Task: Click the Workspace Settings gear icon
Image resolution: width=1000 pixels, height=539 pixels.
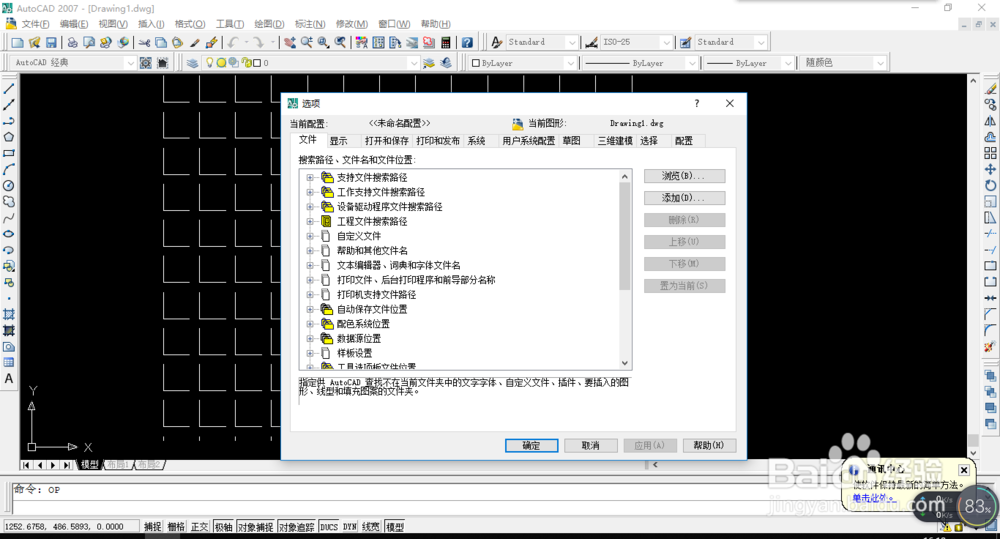Action: [146, 63]
